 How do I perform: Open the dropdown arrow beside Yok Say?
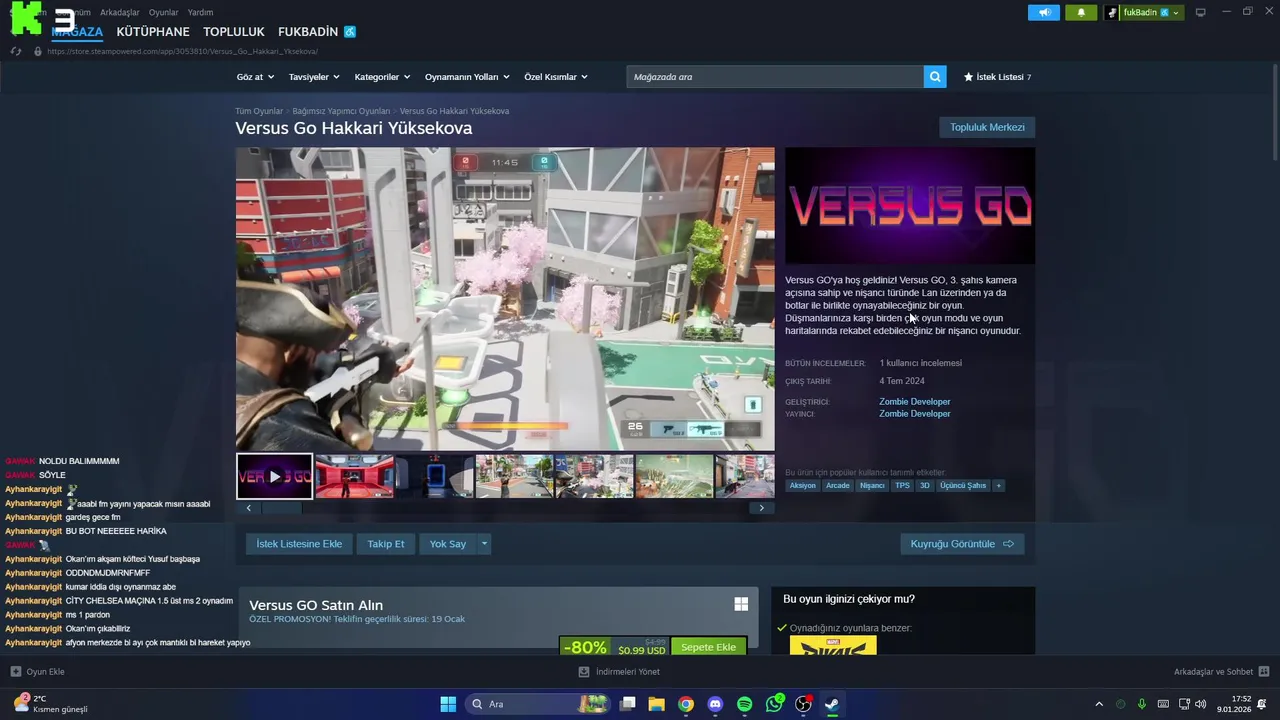click(484, 544)
